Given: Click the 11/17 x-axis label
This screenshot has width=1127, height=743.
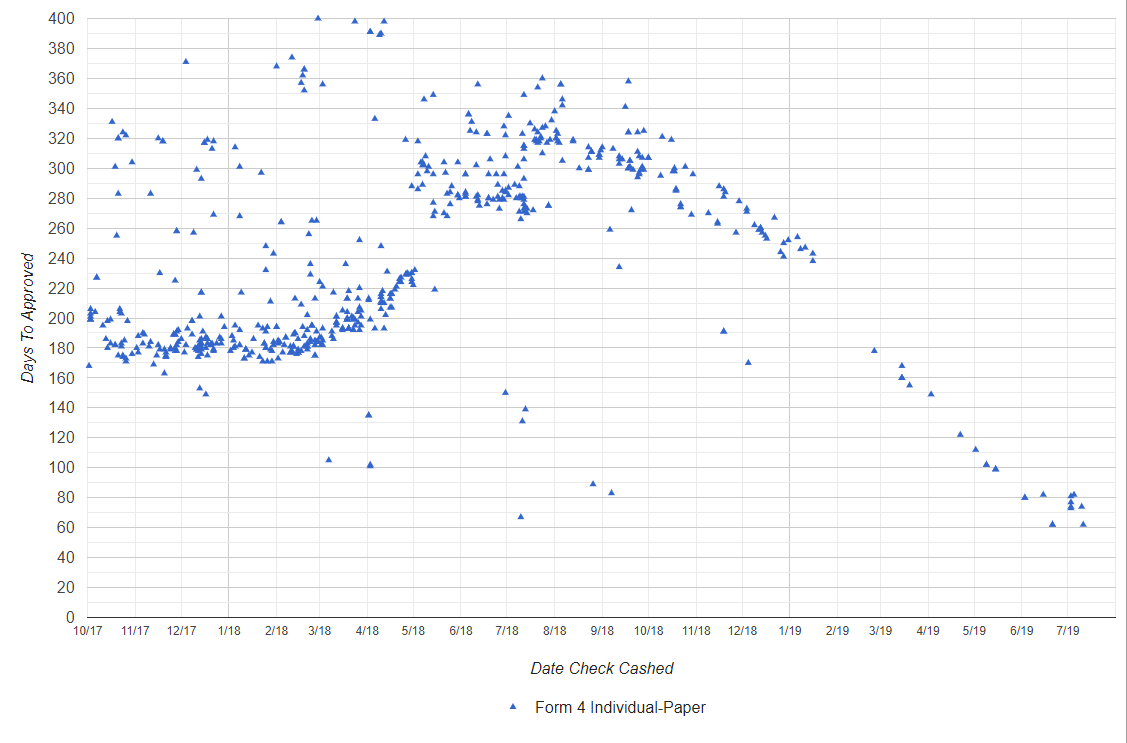Looking at the screenshot, I should [x=135, y=631].
